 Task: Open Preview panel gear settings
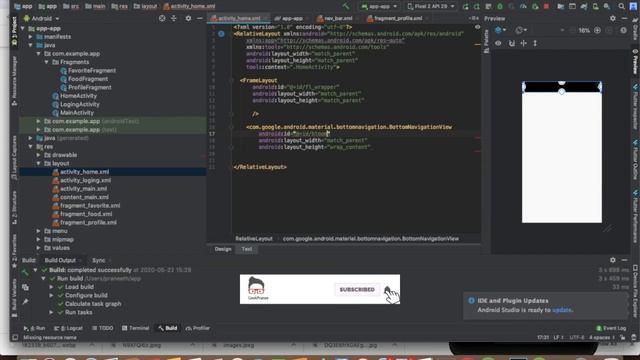pyautogui.click(x=613, y=18)
